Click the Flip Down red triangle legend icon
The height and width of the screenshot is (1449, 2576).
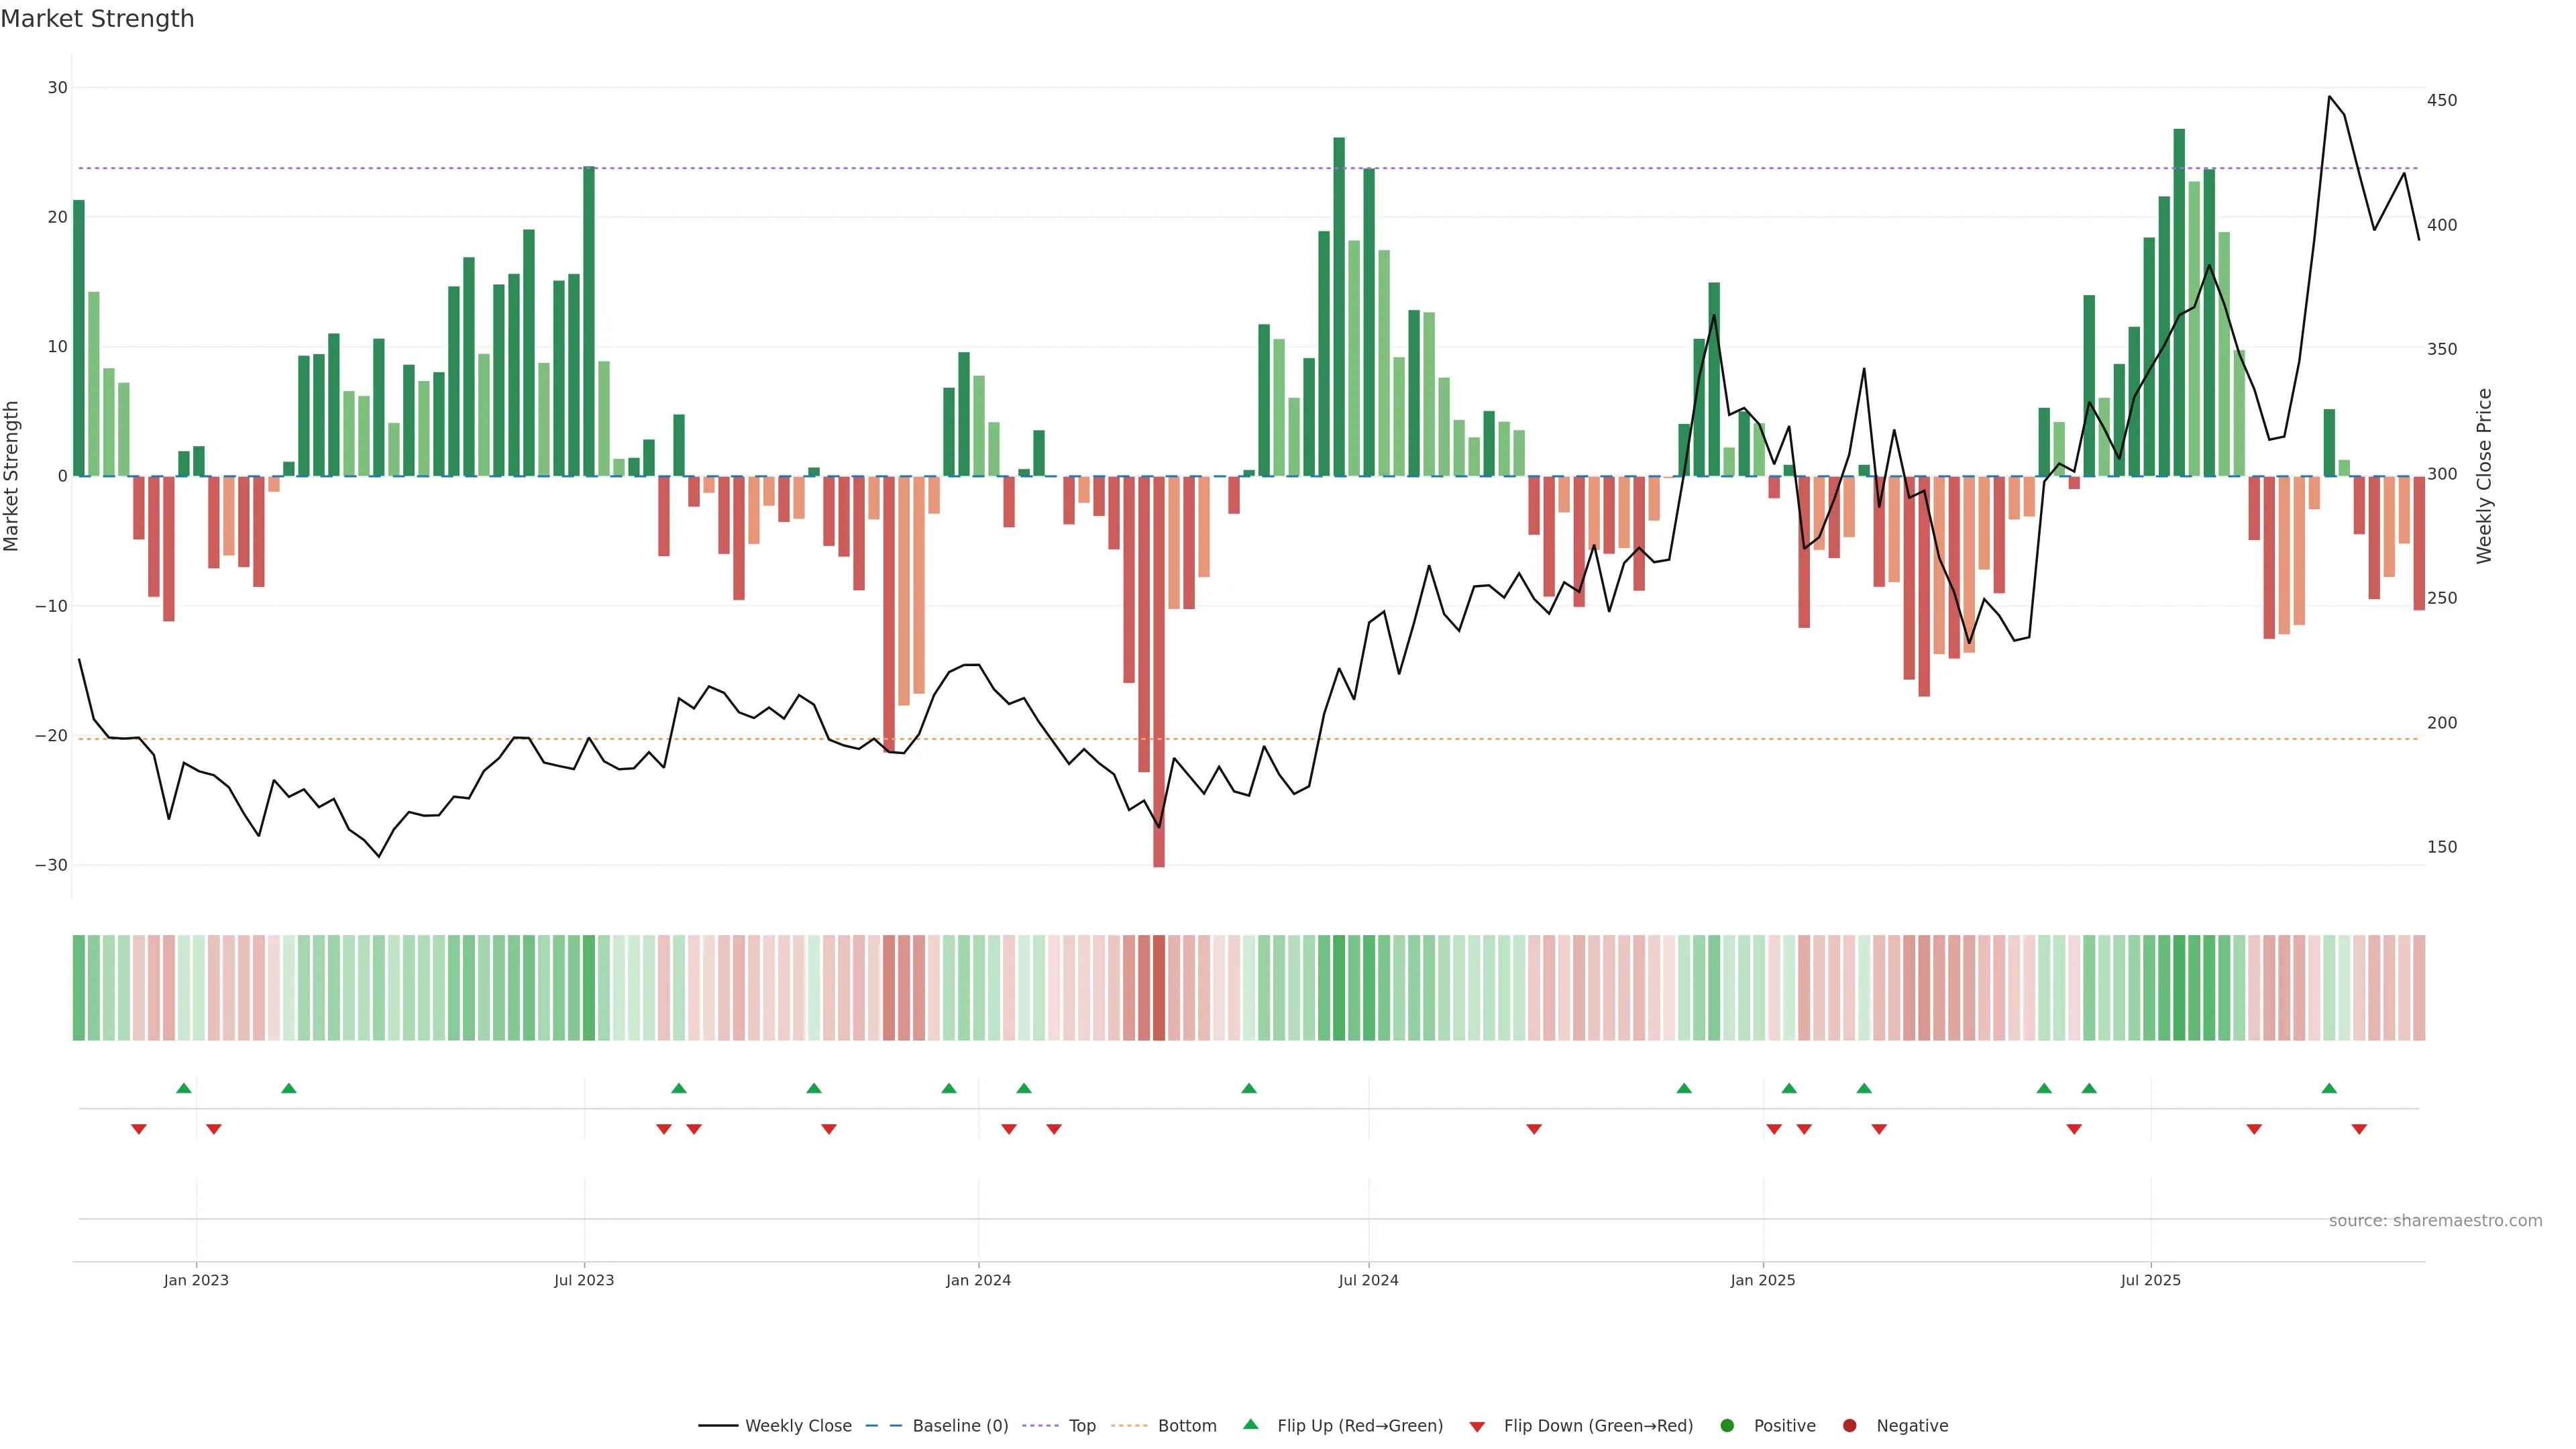click(1477, 1426)
